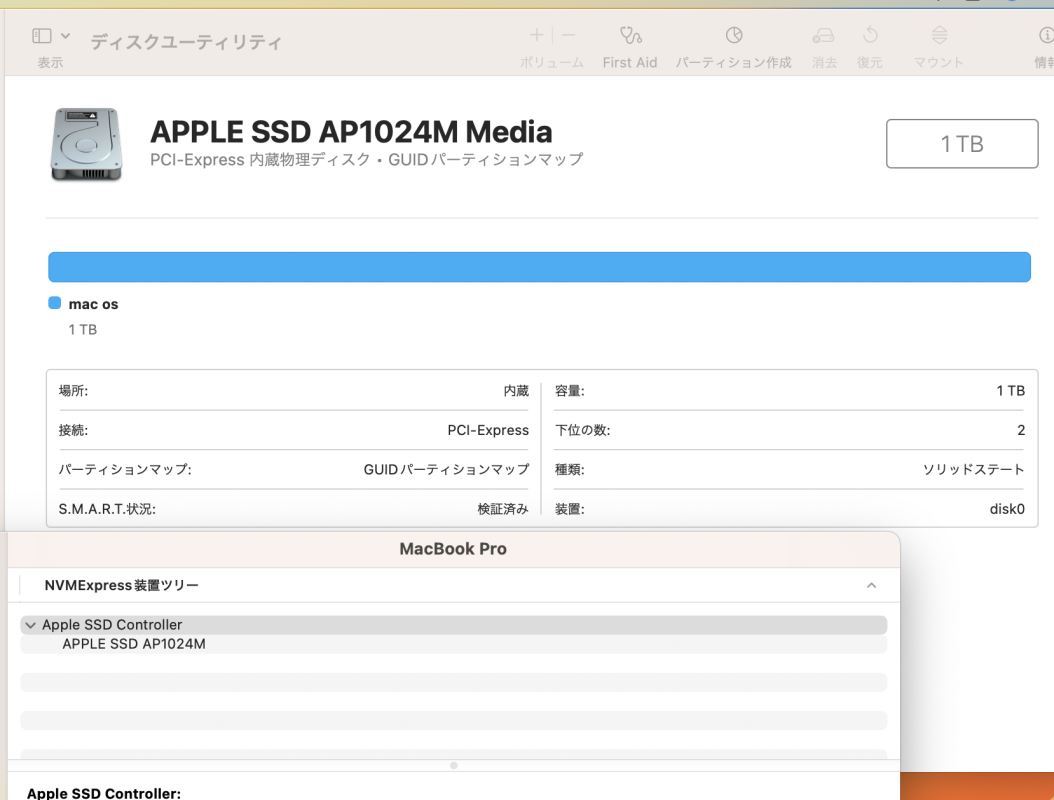Image resolution: width=1054 pixels, height=800 pixels.
Task: Open the 表示 view dropdown chevron
Action: tap(65, 36)
